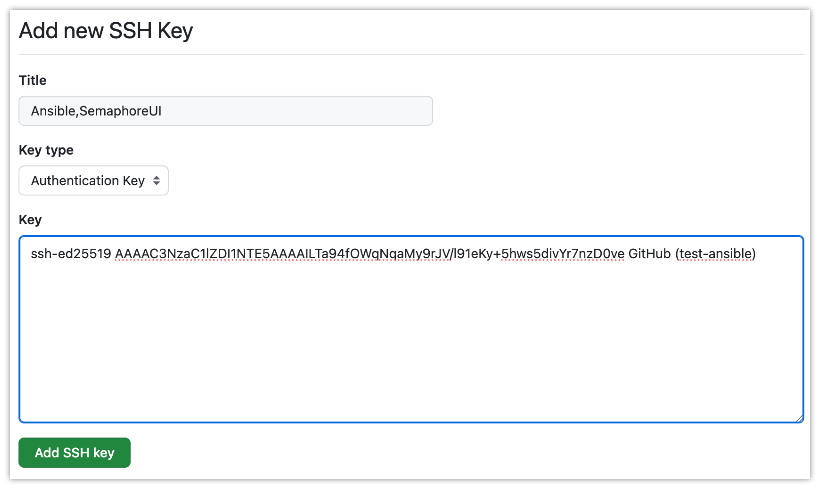Click the misspelled word test-ansible in key

(717, 254)
